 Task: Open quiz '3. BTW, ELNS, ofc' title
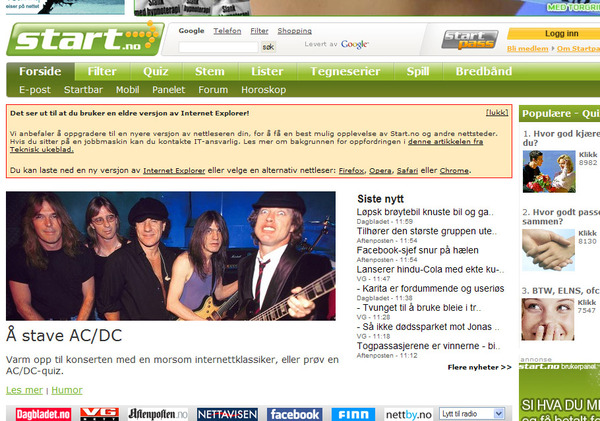coord(561,291)
